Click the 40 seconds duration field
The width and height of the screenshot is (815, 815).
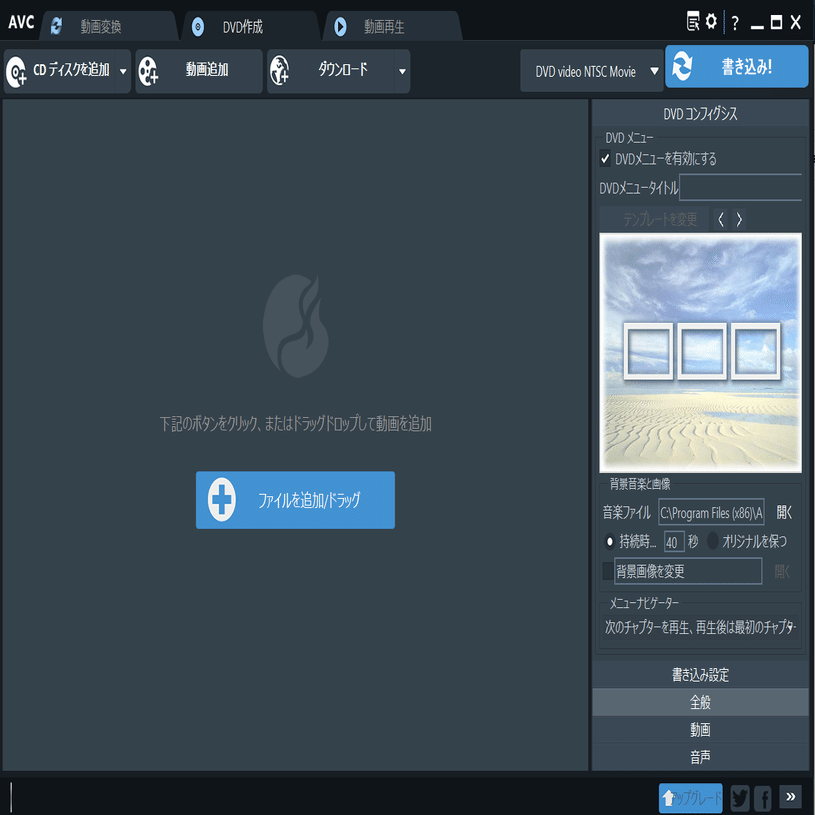point(674,542)
